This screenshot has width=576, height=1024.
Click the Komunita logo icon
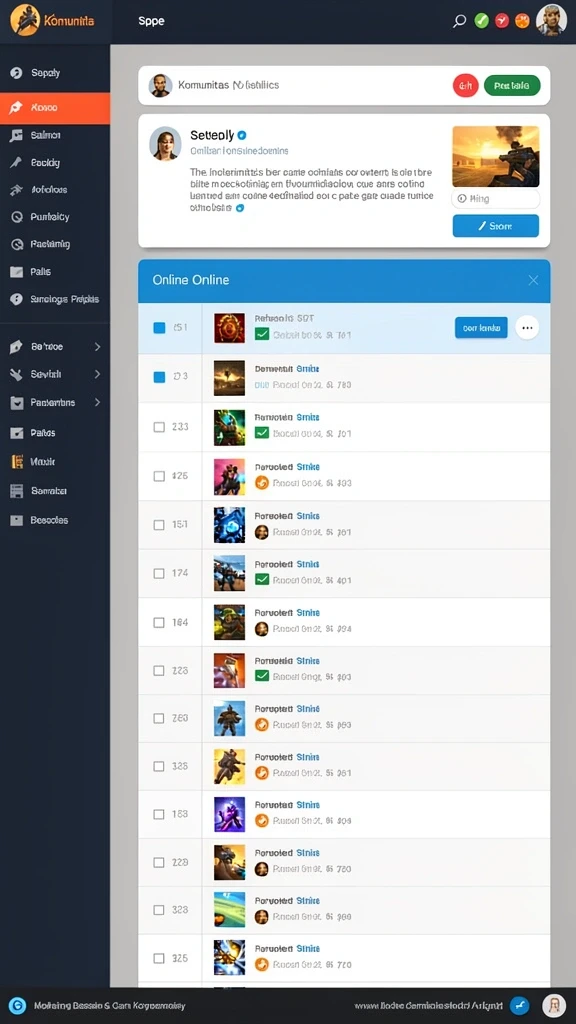25,20
